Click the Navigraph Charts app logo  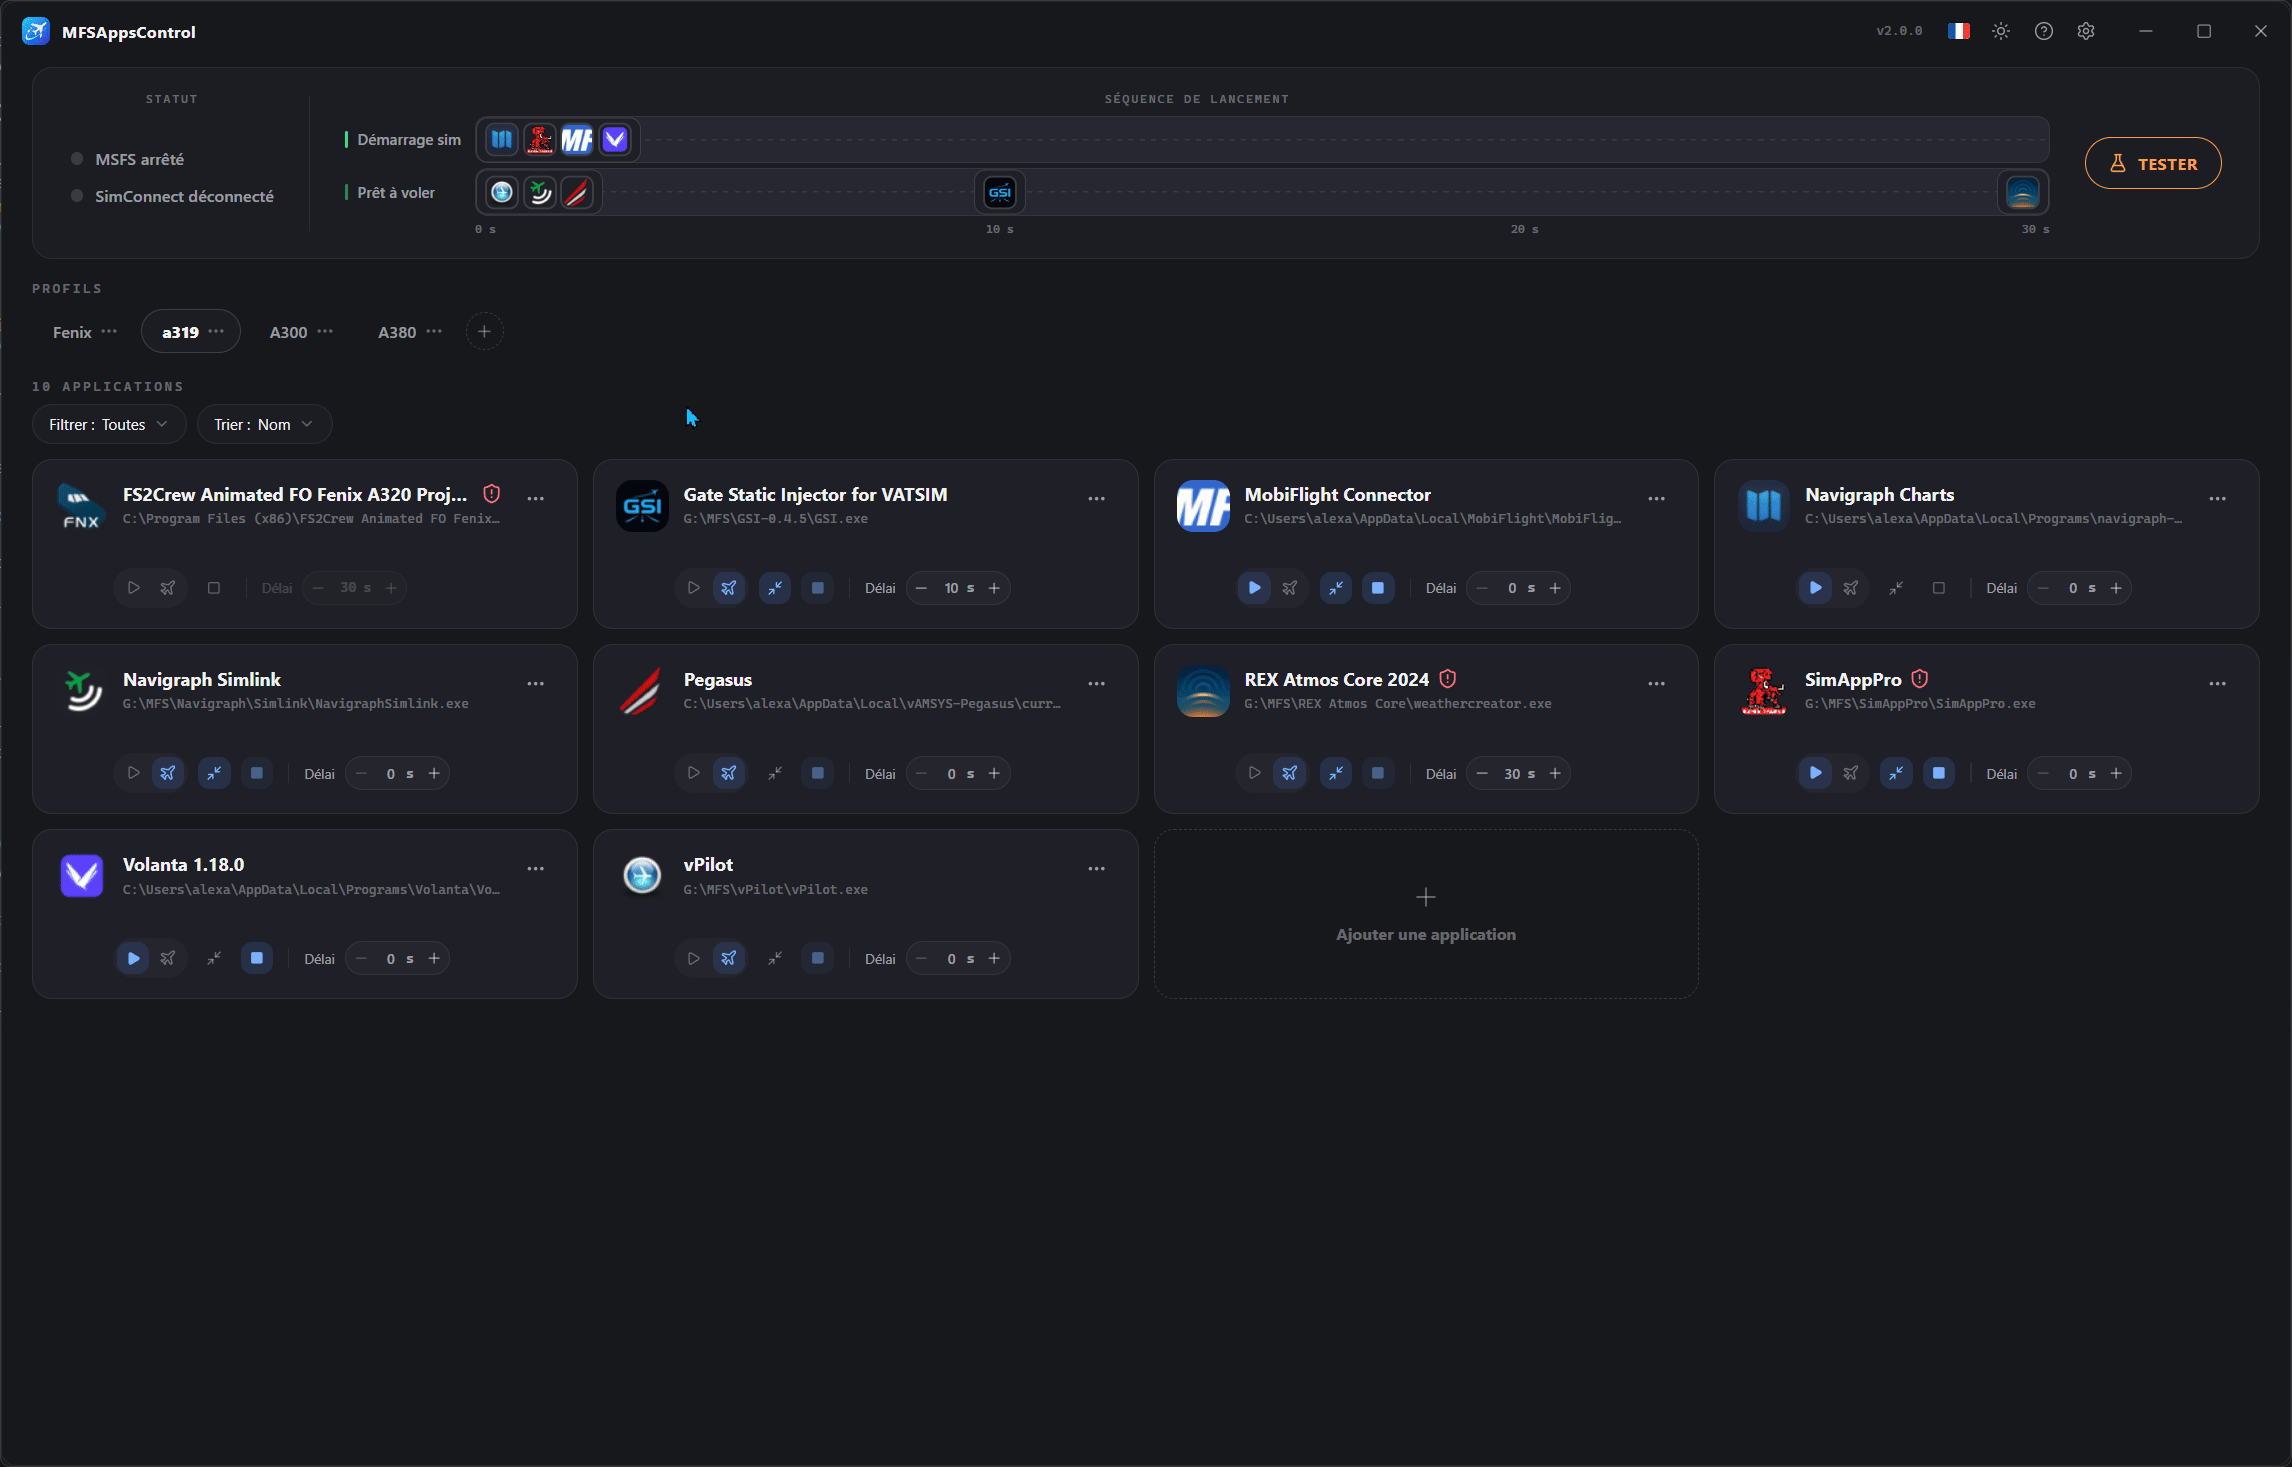[x=1763, y=506]
